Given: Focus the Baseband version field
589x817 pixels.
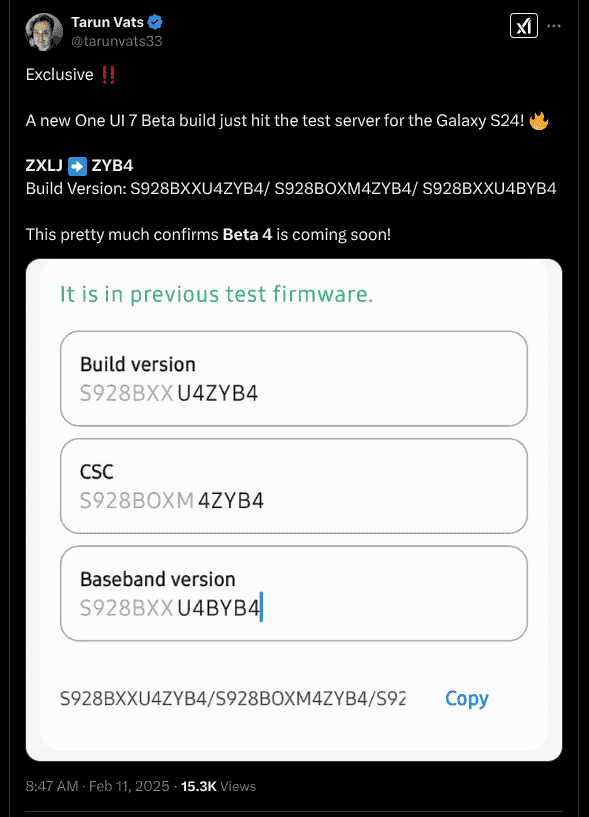Looking at the screenshot, I should coord(294,593).
